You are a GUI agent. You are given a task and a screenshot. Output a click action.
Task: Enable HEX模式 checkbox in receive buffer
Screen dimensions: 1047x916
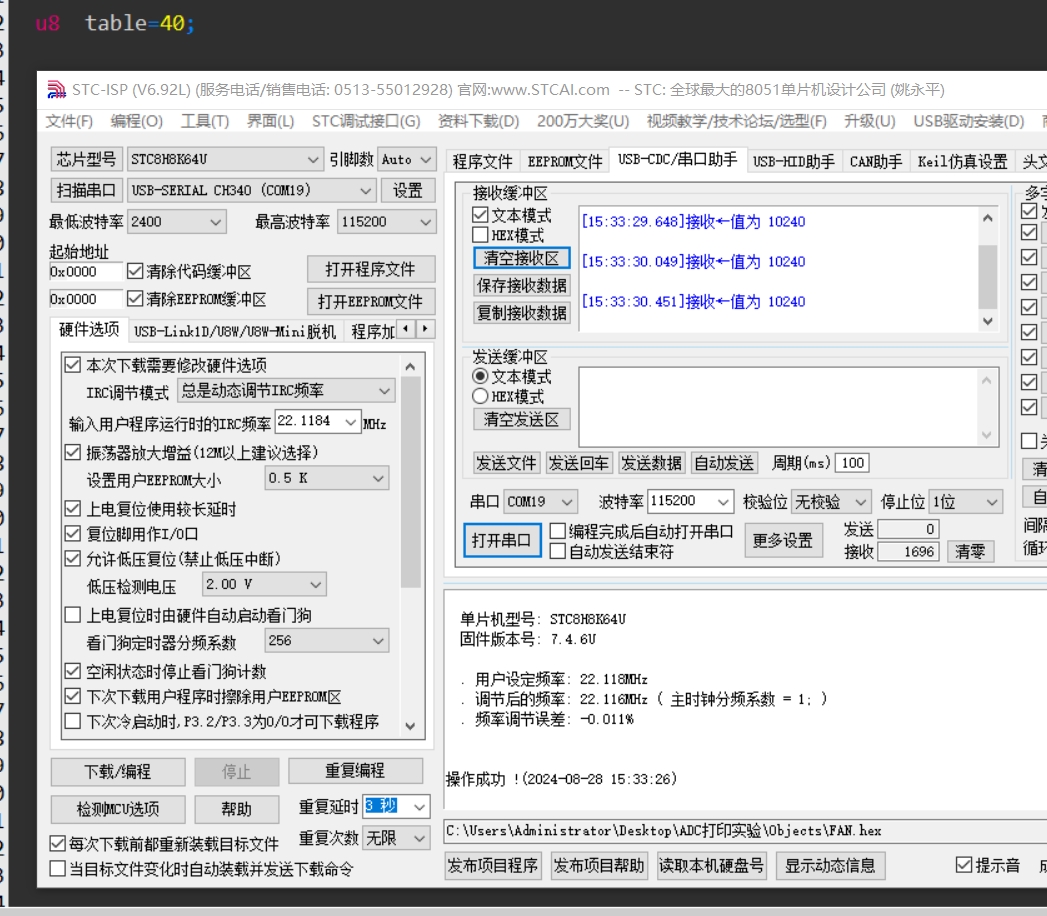(x=480, y=235)
